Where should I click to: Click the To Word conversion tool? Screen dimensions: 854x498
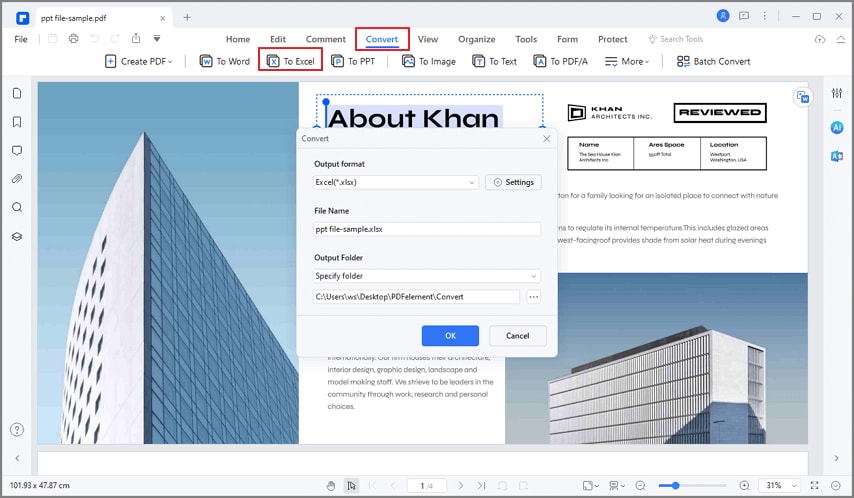pyautogui.click(x=225, y=62)
